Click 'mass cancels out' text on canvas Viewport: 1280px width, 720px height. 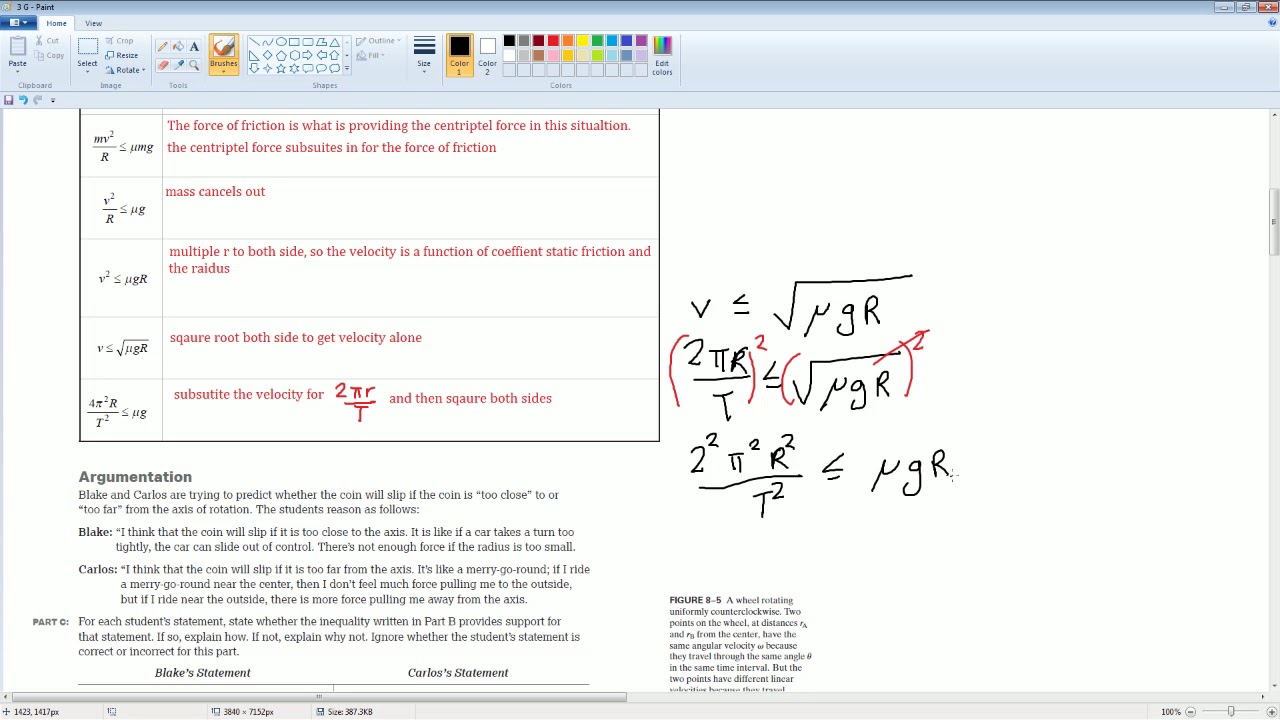tap(215, 192)
